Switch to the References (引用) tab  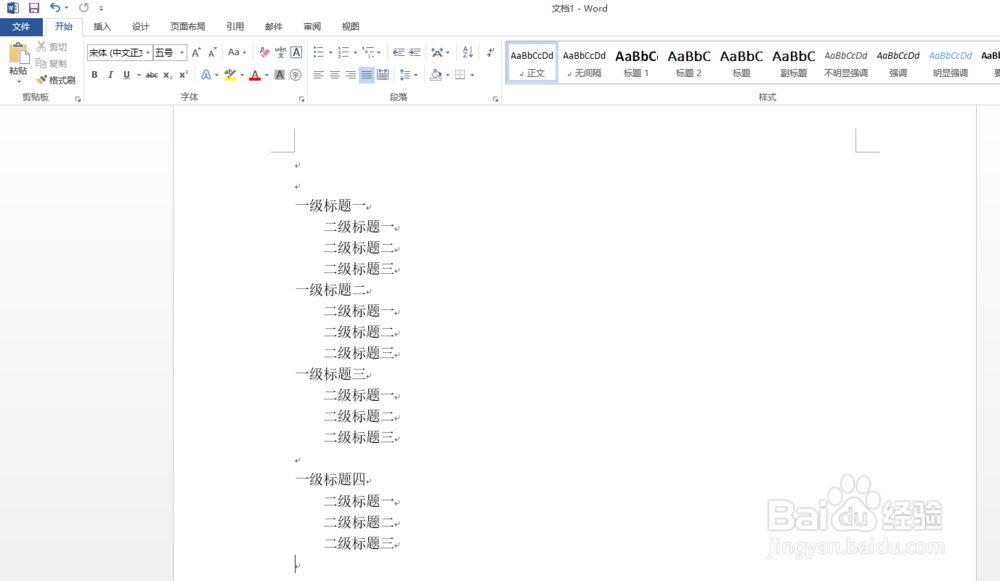[x=235, y=27]
